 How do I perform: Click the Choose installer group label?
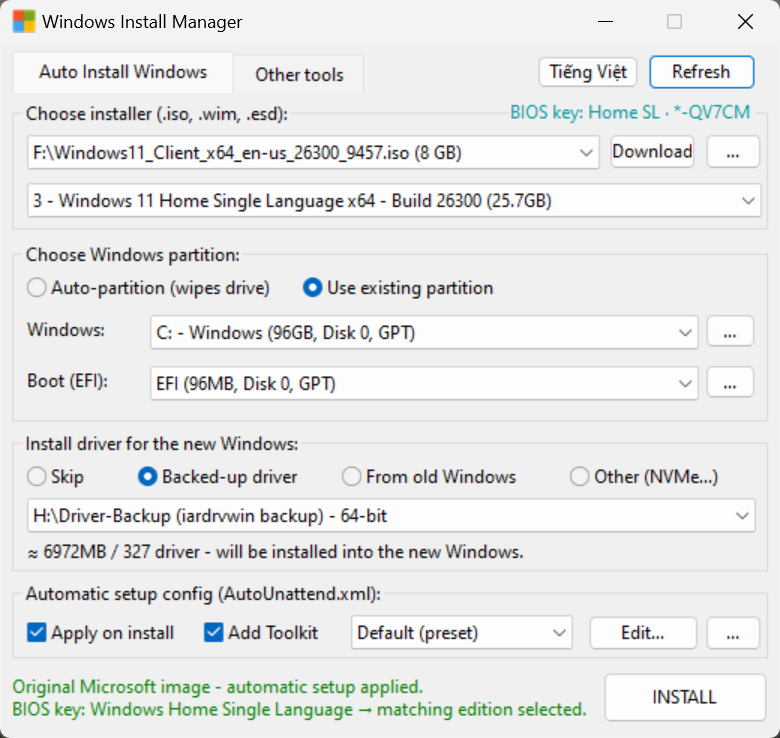157,114
